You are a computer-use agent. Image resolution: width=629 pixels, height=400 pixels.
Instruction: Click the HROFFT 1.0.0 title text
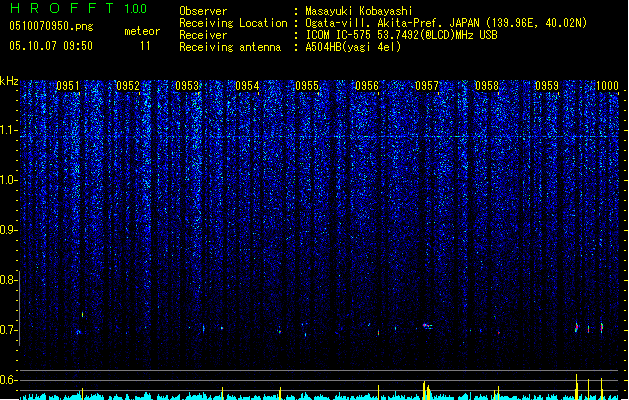click(78, 8)
